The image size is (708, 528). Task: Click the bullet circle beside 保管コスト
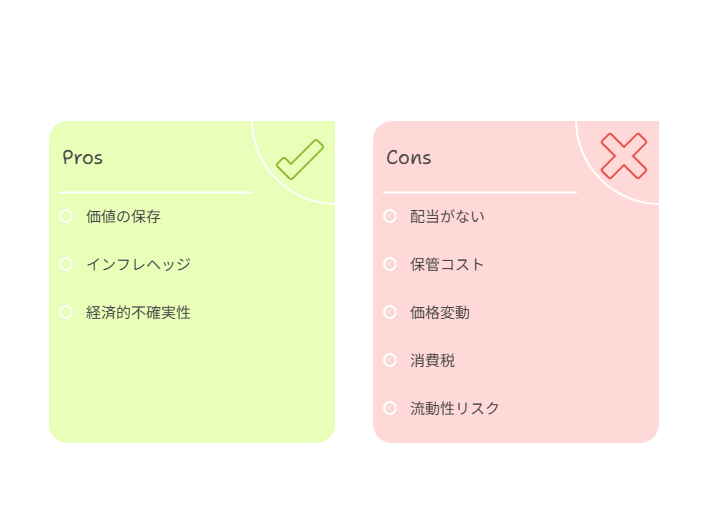click(x=390, y=264)
